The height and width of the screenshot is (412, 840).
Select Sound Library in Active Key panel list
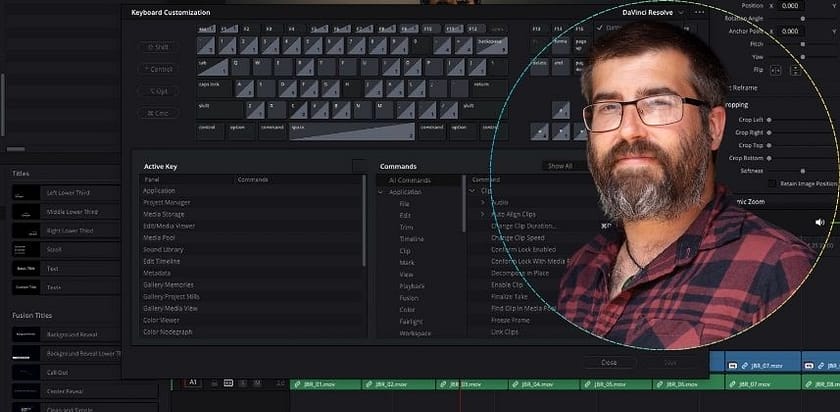pyautogui.click(x=163, y=250)
